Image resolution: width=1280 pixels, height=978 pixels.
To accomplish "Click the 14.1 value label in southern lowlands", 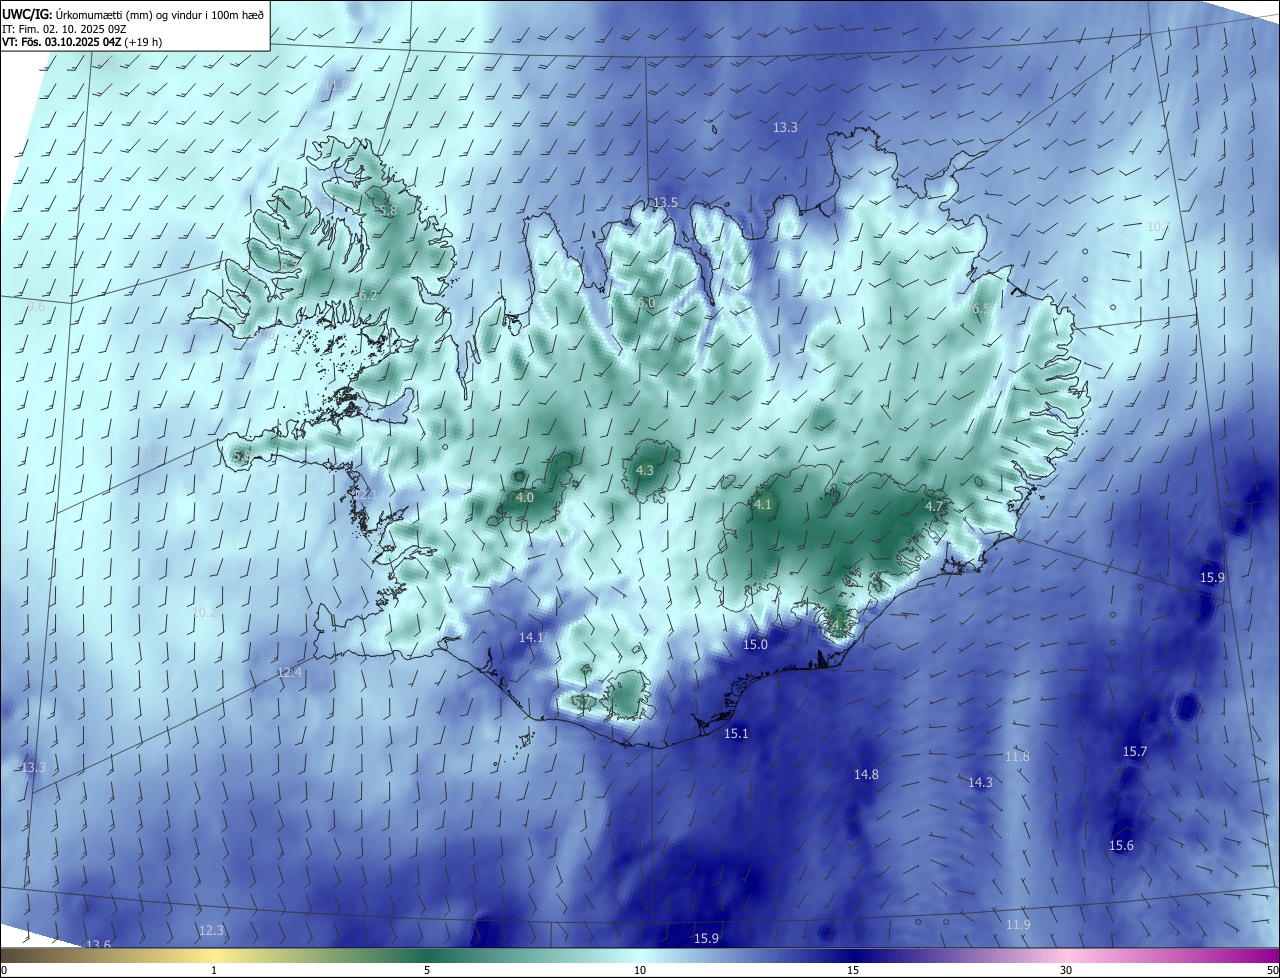I will tap(531, 637).
